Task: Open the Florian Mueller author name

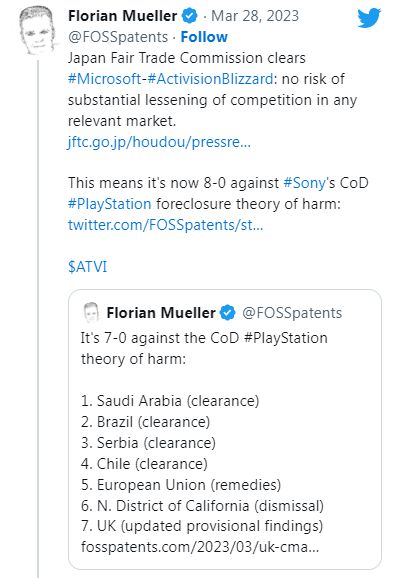Action: [x=123, y=16]
